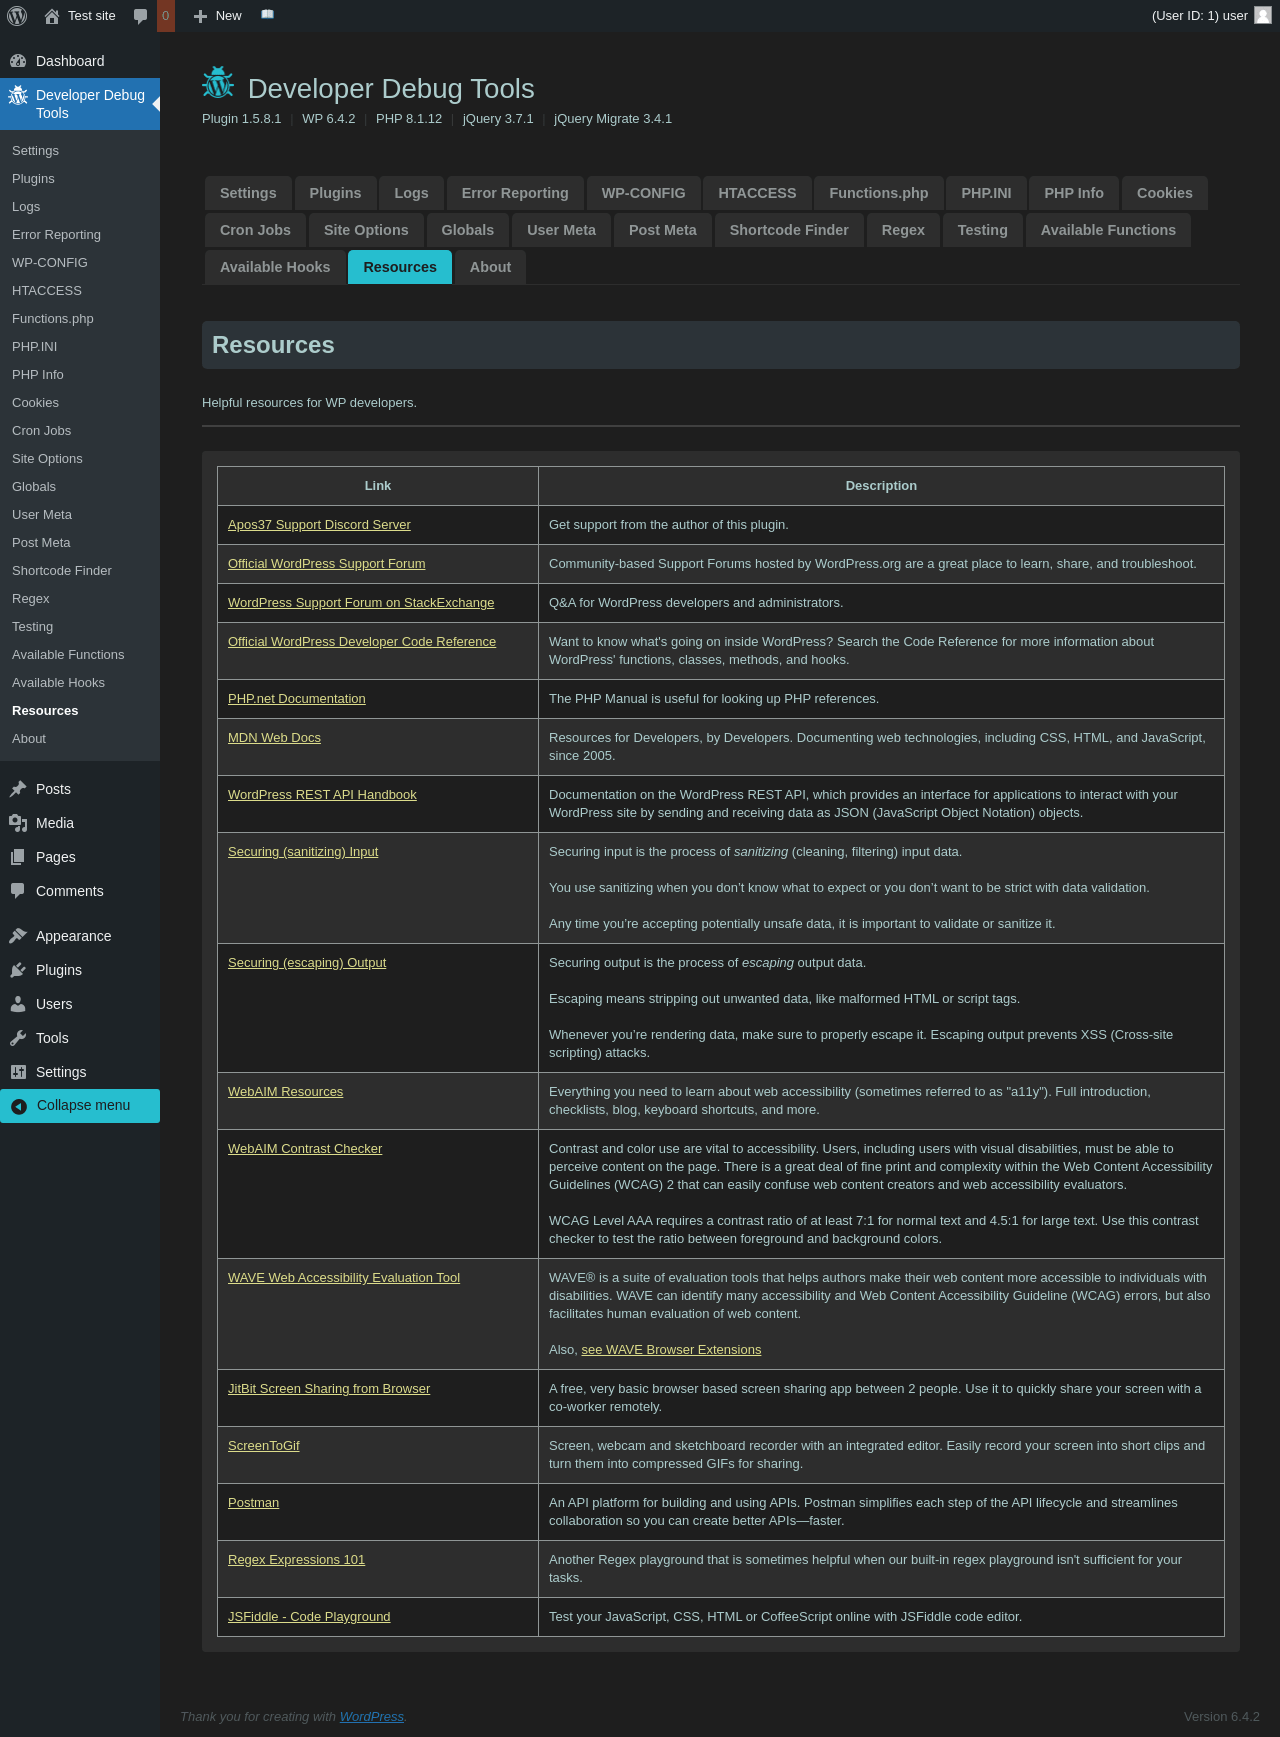Click the Collapse menu button
The image size is (1280, 1737).
click(80, 1106)
